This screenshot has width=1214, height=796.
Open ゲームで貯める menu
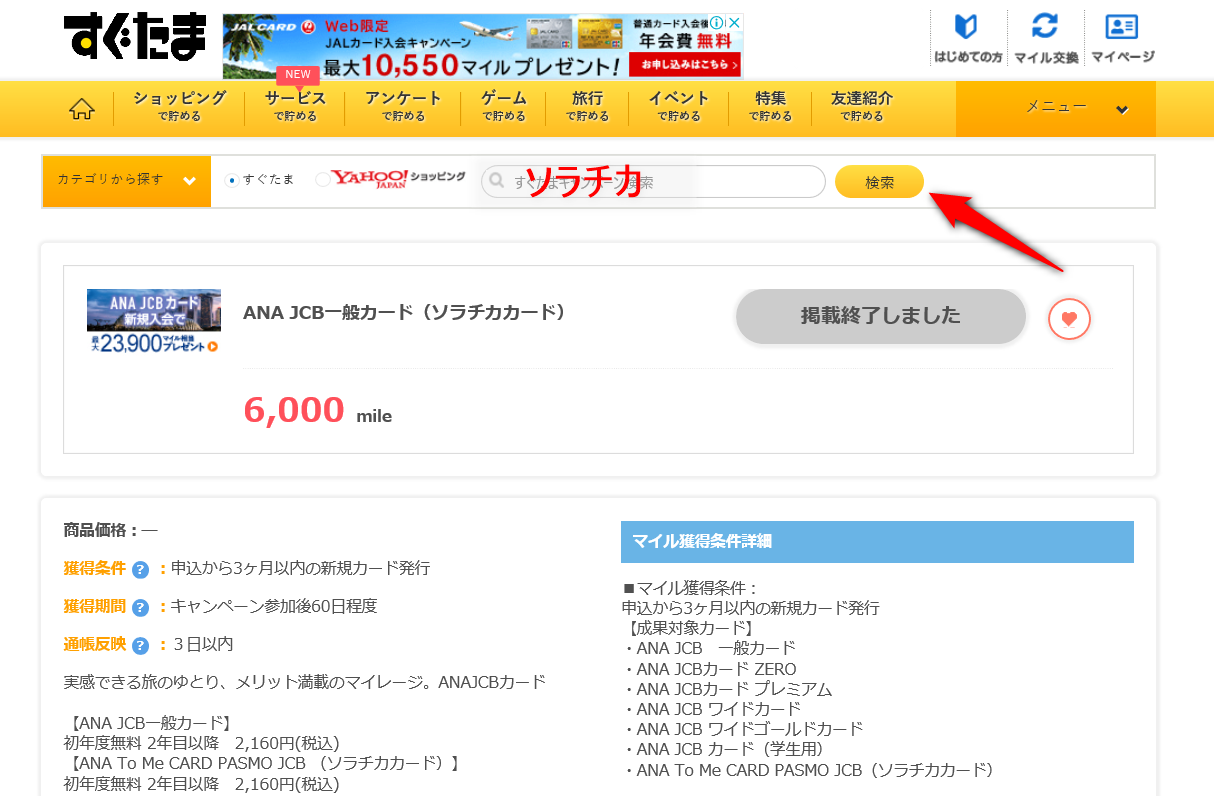pos(504,107)
